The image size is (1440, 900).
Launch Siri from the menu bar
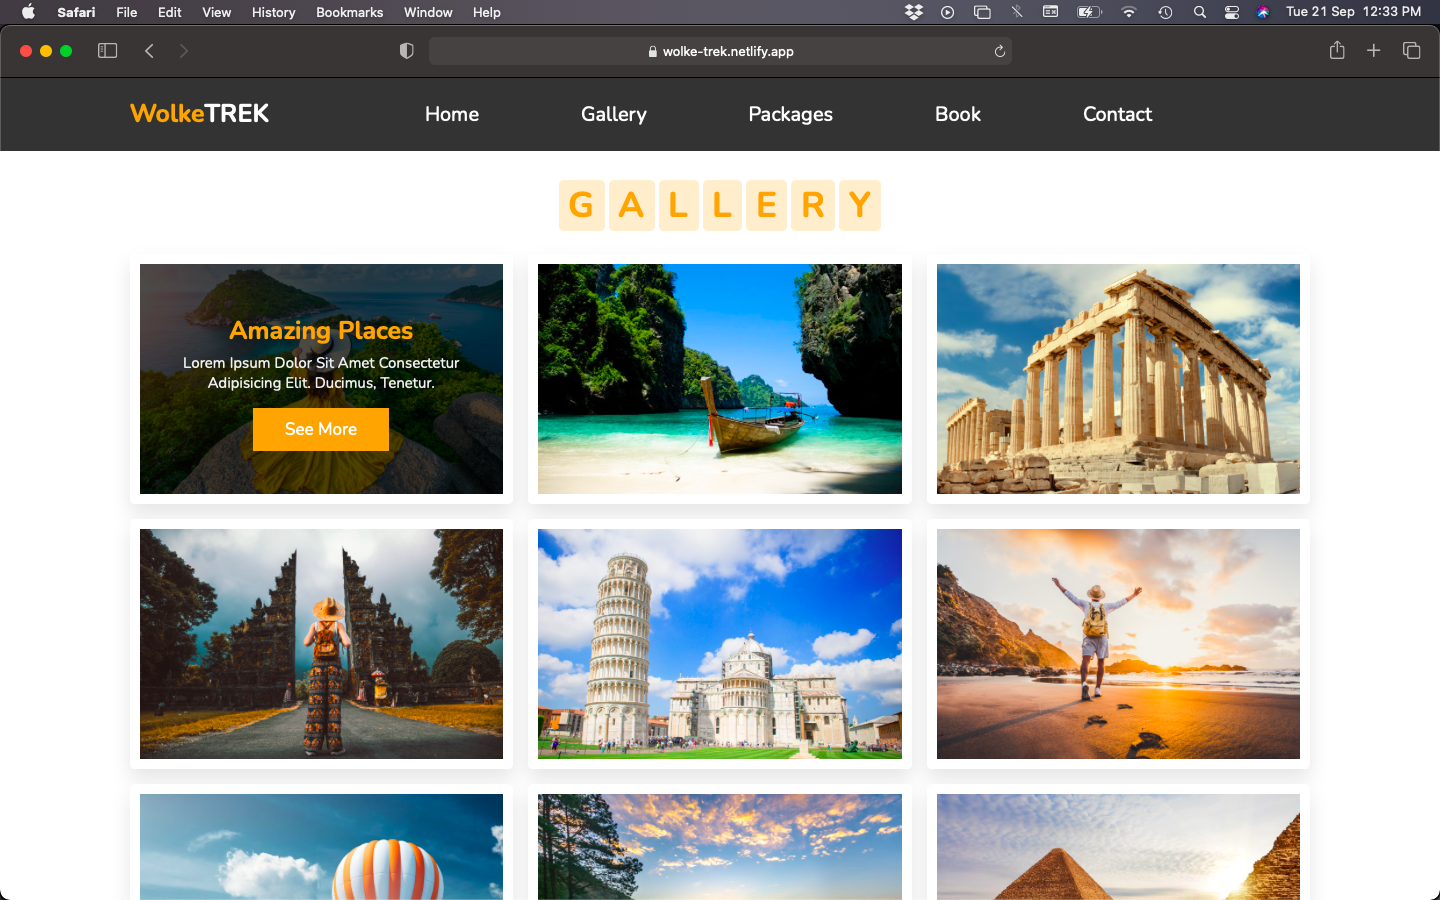tap(1264, 12)
